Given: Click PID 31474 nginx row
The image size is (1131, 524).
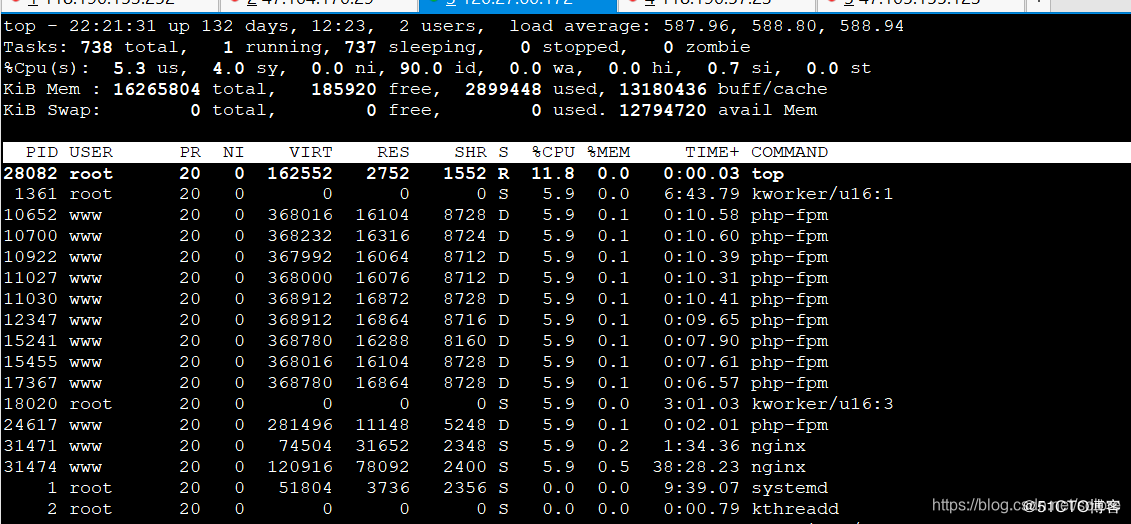Looking at the screenshot, I should click(30, 467).
